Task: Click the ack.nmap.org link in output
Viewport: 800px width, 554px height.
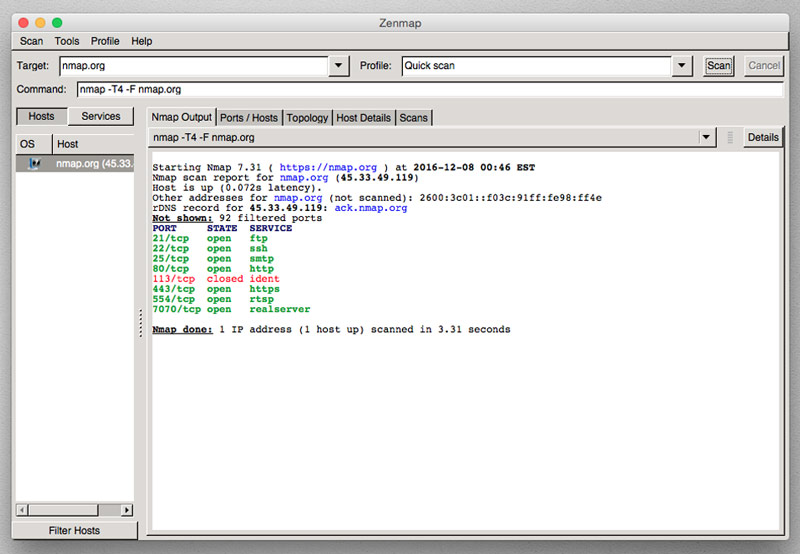Action: pyautogui.click(x=371, y=208)
